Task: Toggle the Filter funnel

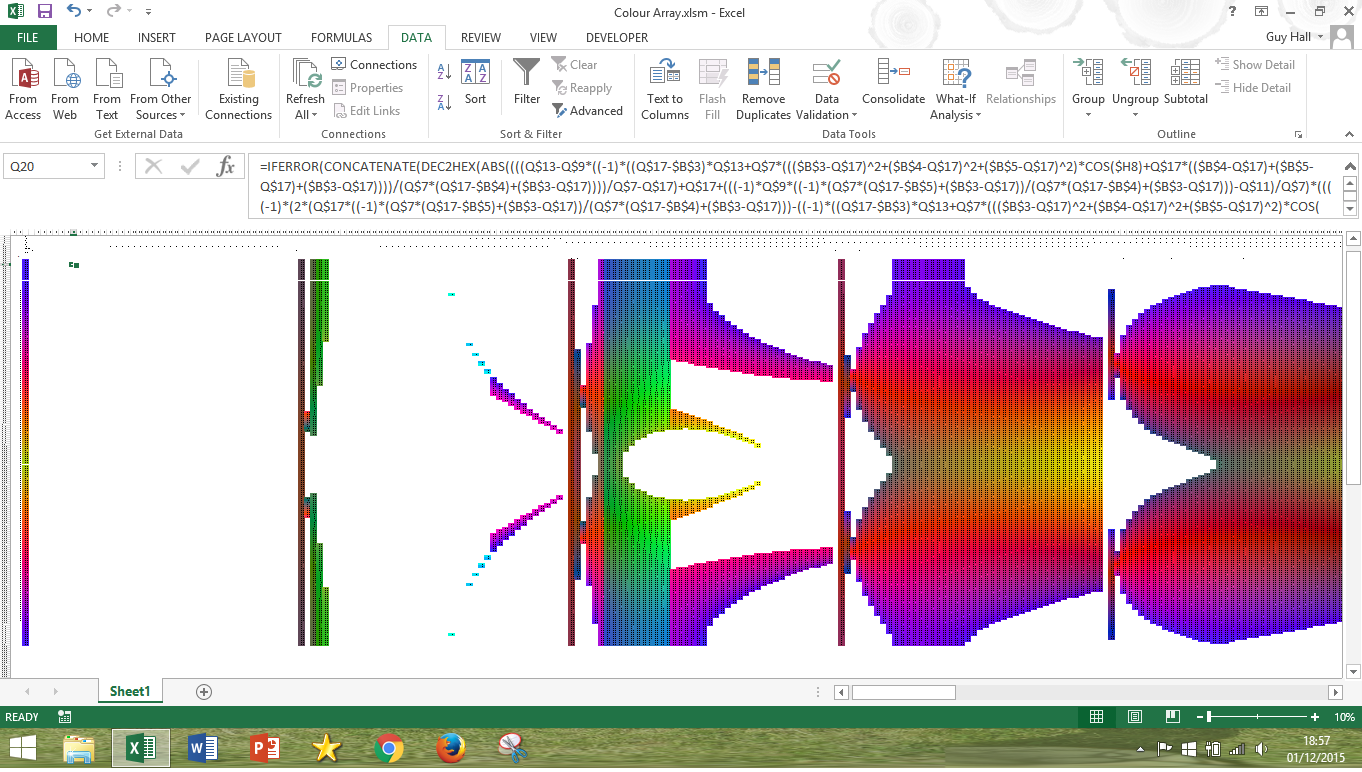Action: pos(527,82)
